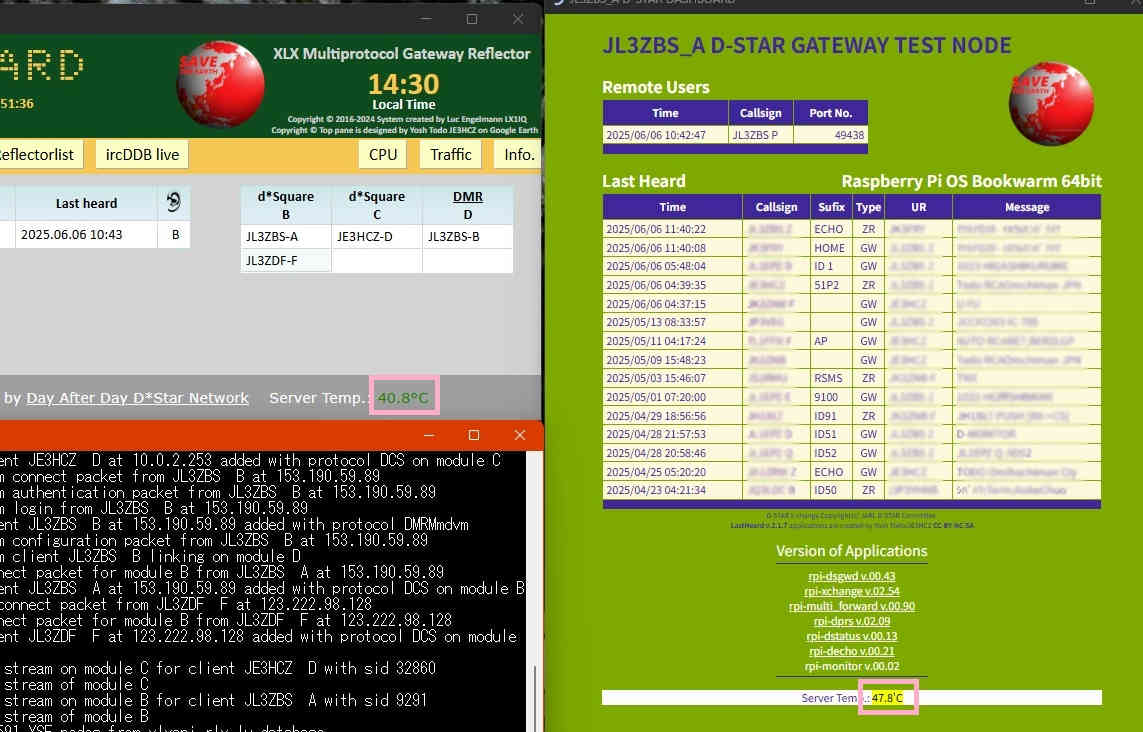Click the rpi-multi_forward v.00.90 link

pyautogui.click(x=851, y=606)
